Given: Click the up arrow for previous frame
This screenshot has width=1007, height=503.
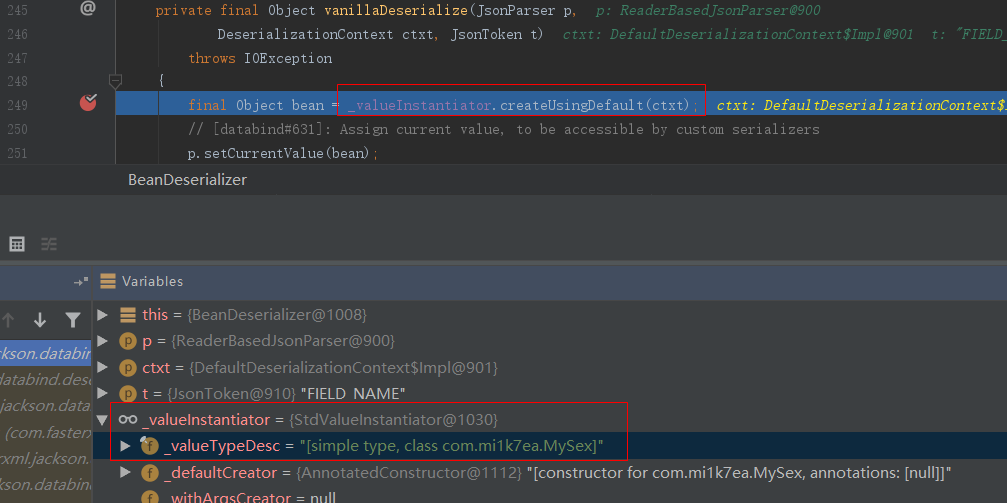Looking at the screenshot, I should (x=9, y=320).
